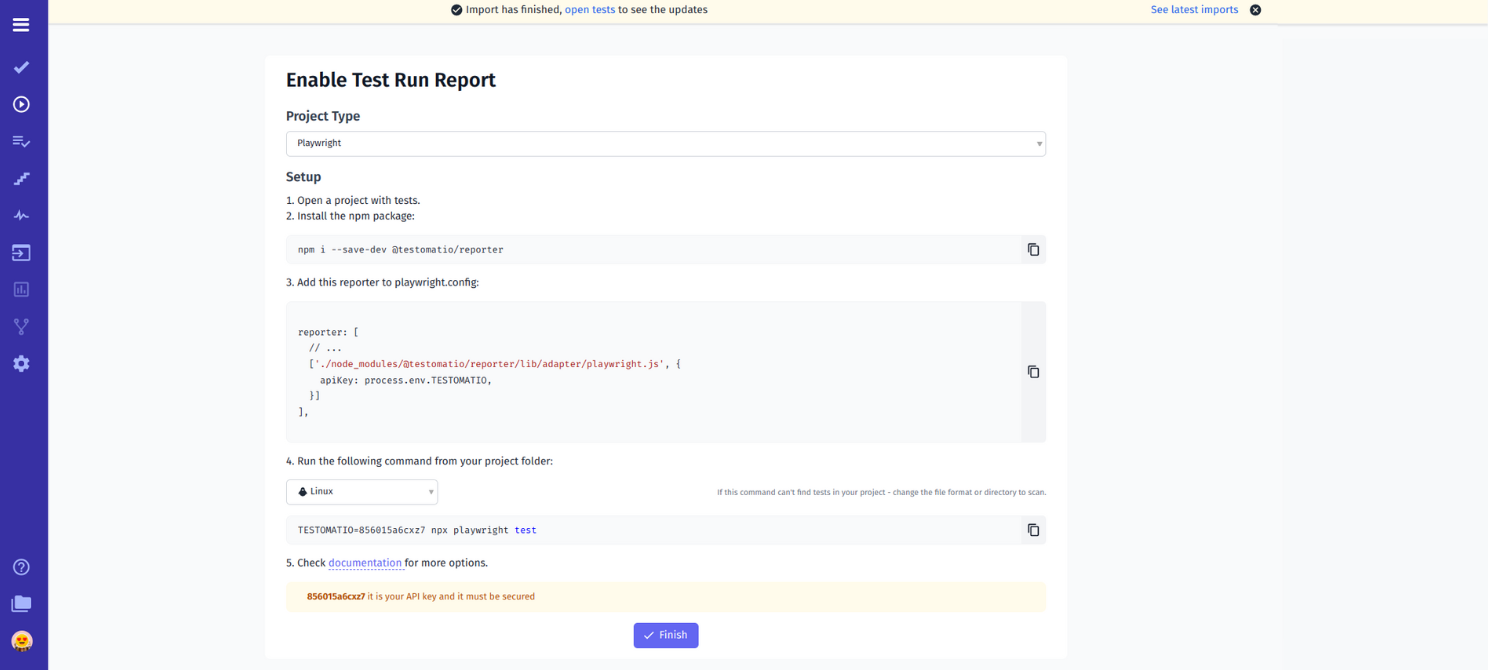Viewport: 1488px width, 670px height.
Task: Click the emoji avatar at sidebar bottom
Action: point(21,641)
